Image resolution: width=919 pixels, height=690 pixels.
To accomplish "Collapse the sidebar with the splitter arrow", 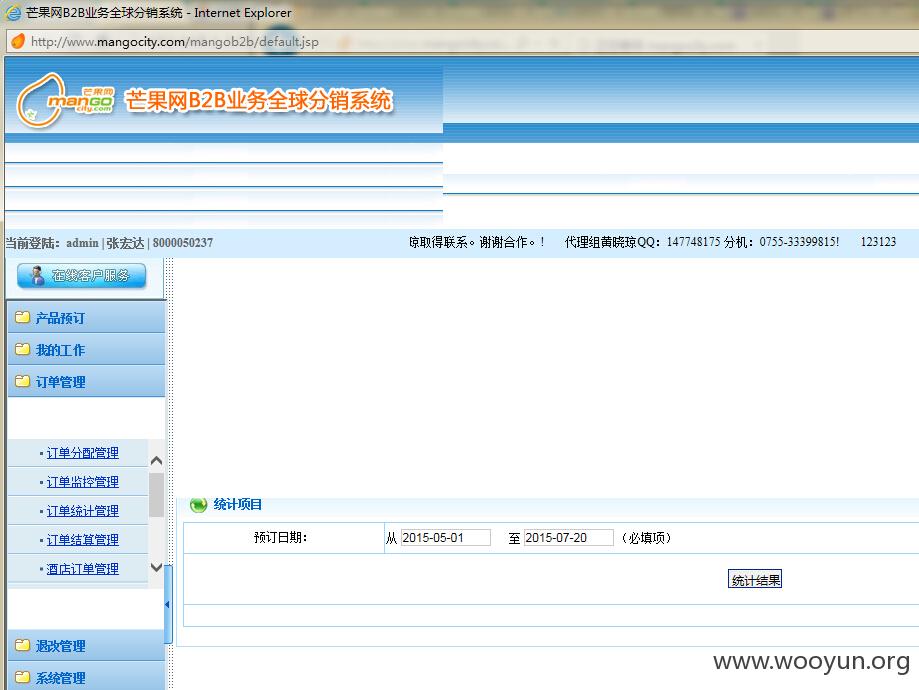I will (x=168, y=604).
